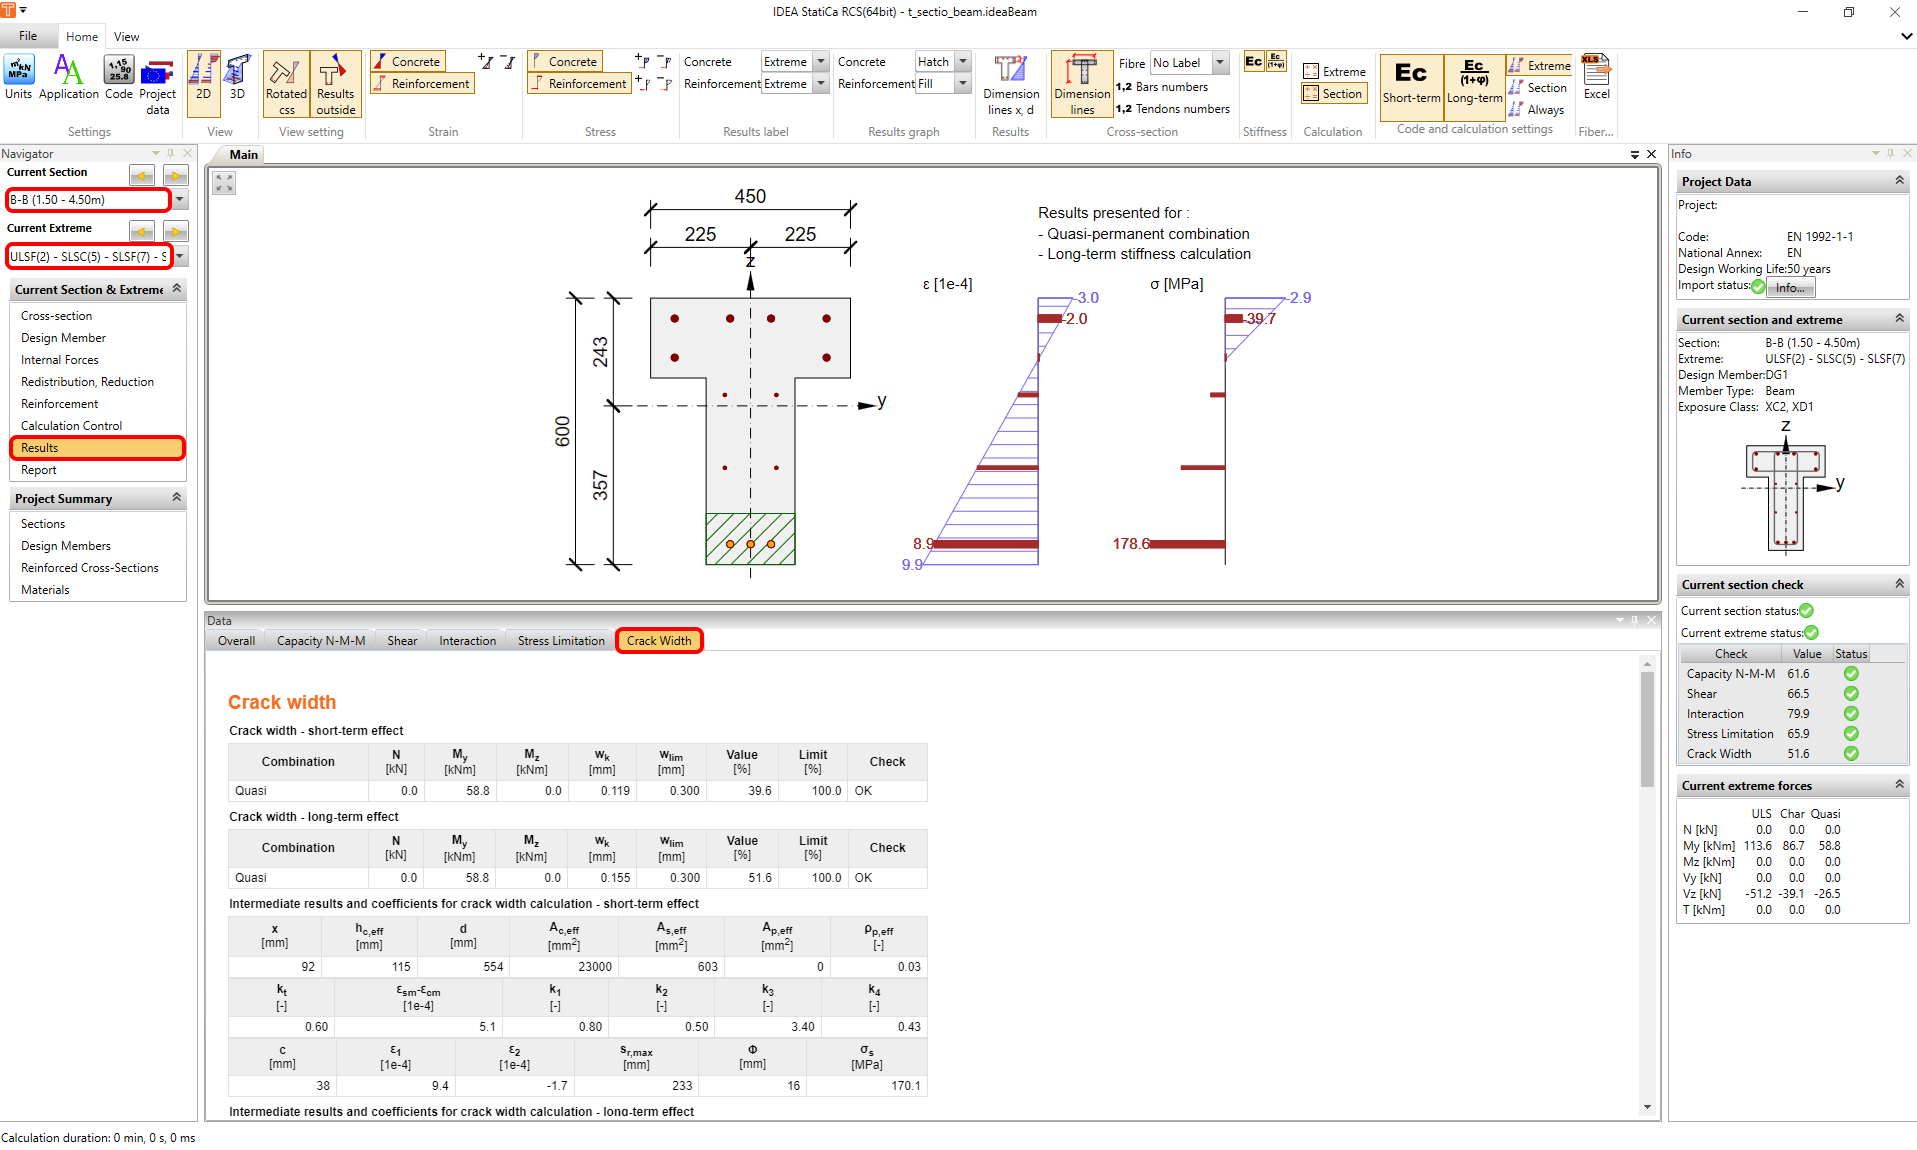
Task: Click the Info... button
Action: click(x=1790, y=288)
